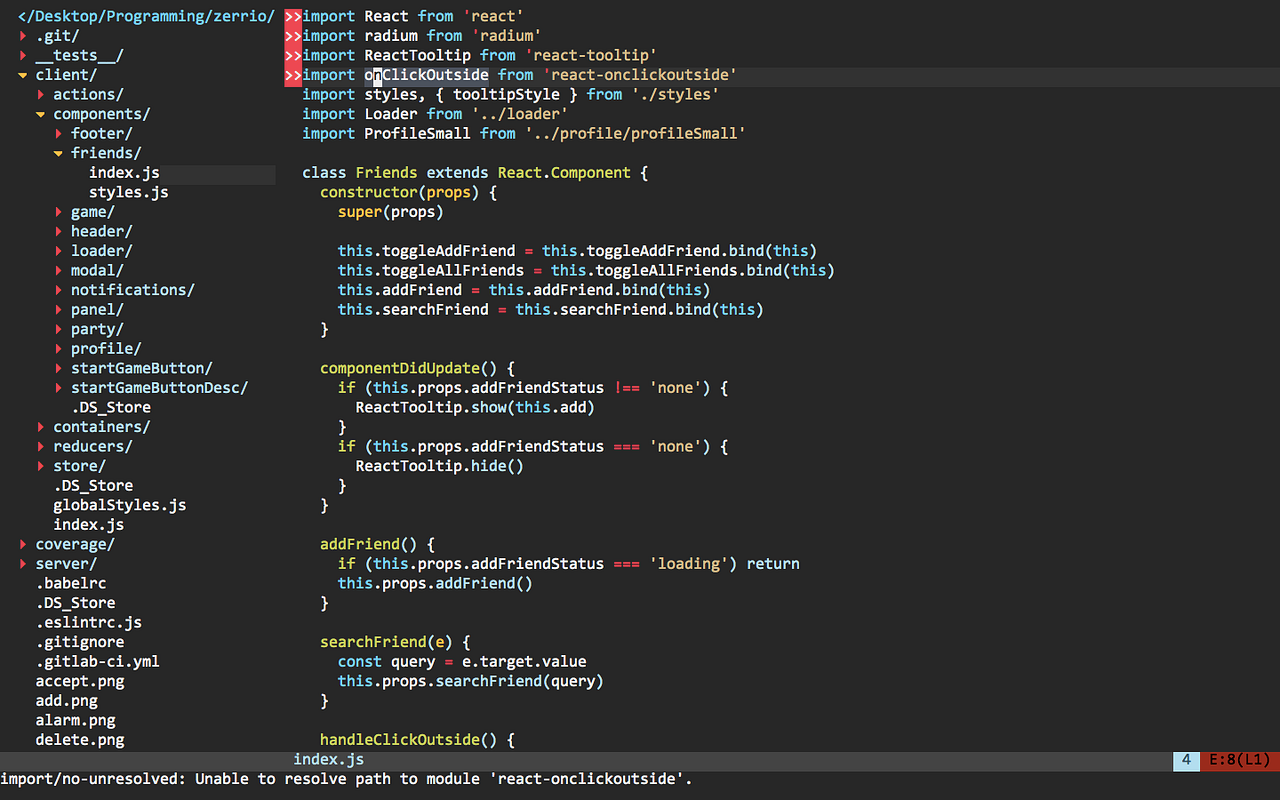Screen dimensions: 1280x800
Task: Open globalStyles.js from the file tree
Action: coord(119,505)
